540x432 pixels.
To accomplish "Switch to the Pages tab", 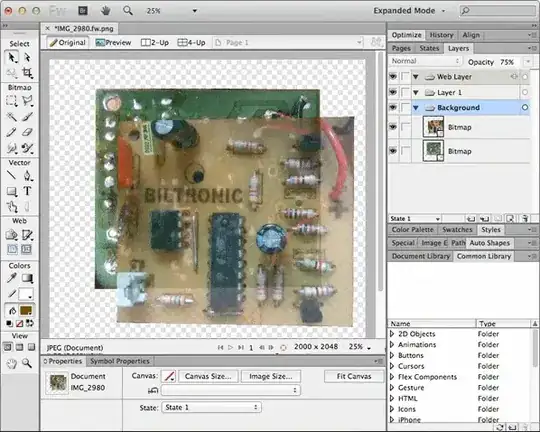I will 401,48.
